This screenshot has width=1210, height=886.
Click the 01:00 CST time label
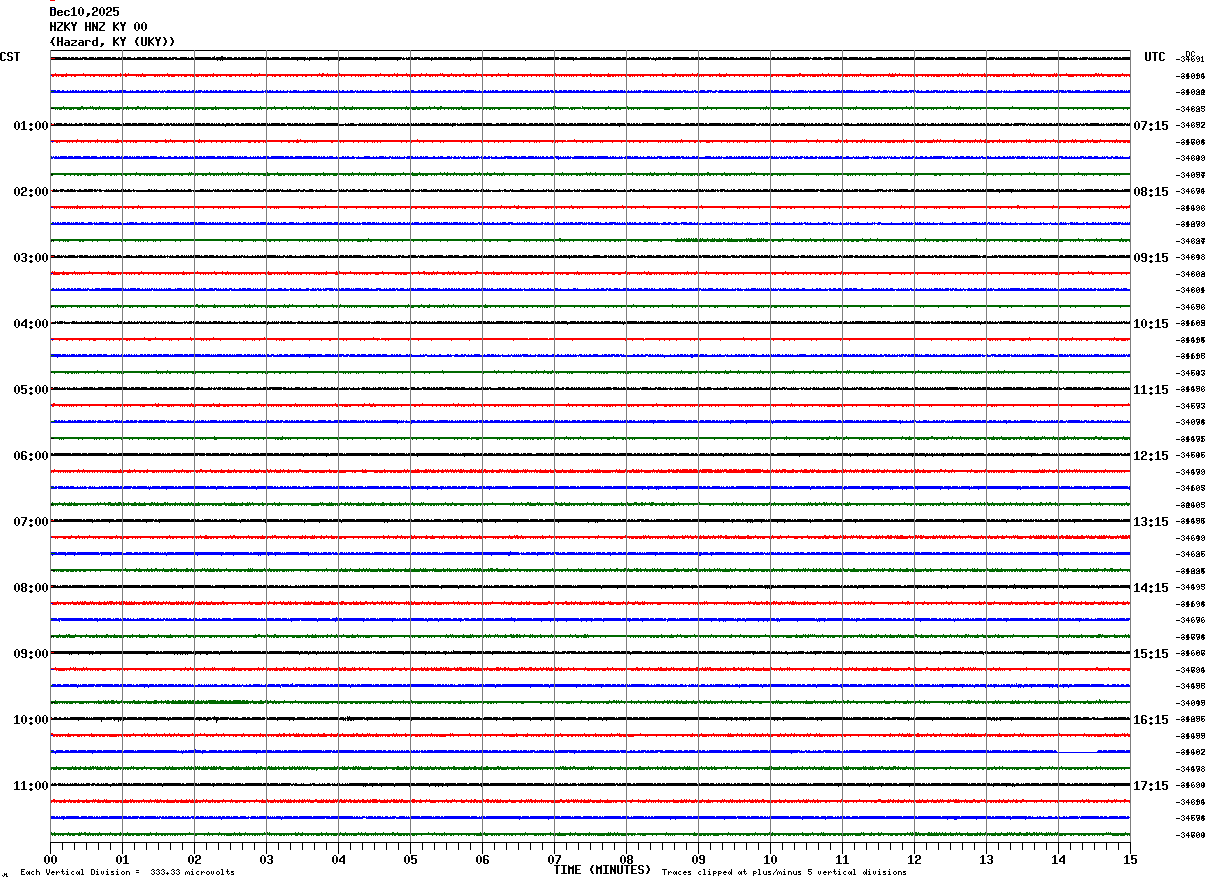click(31, 126)
